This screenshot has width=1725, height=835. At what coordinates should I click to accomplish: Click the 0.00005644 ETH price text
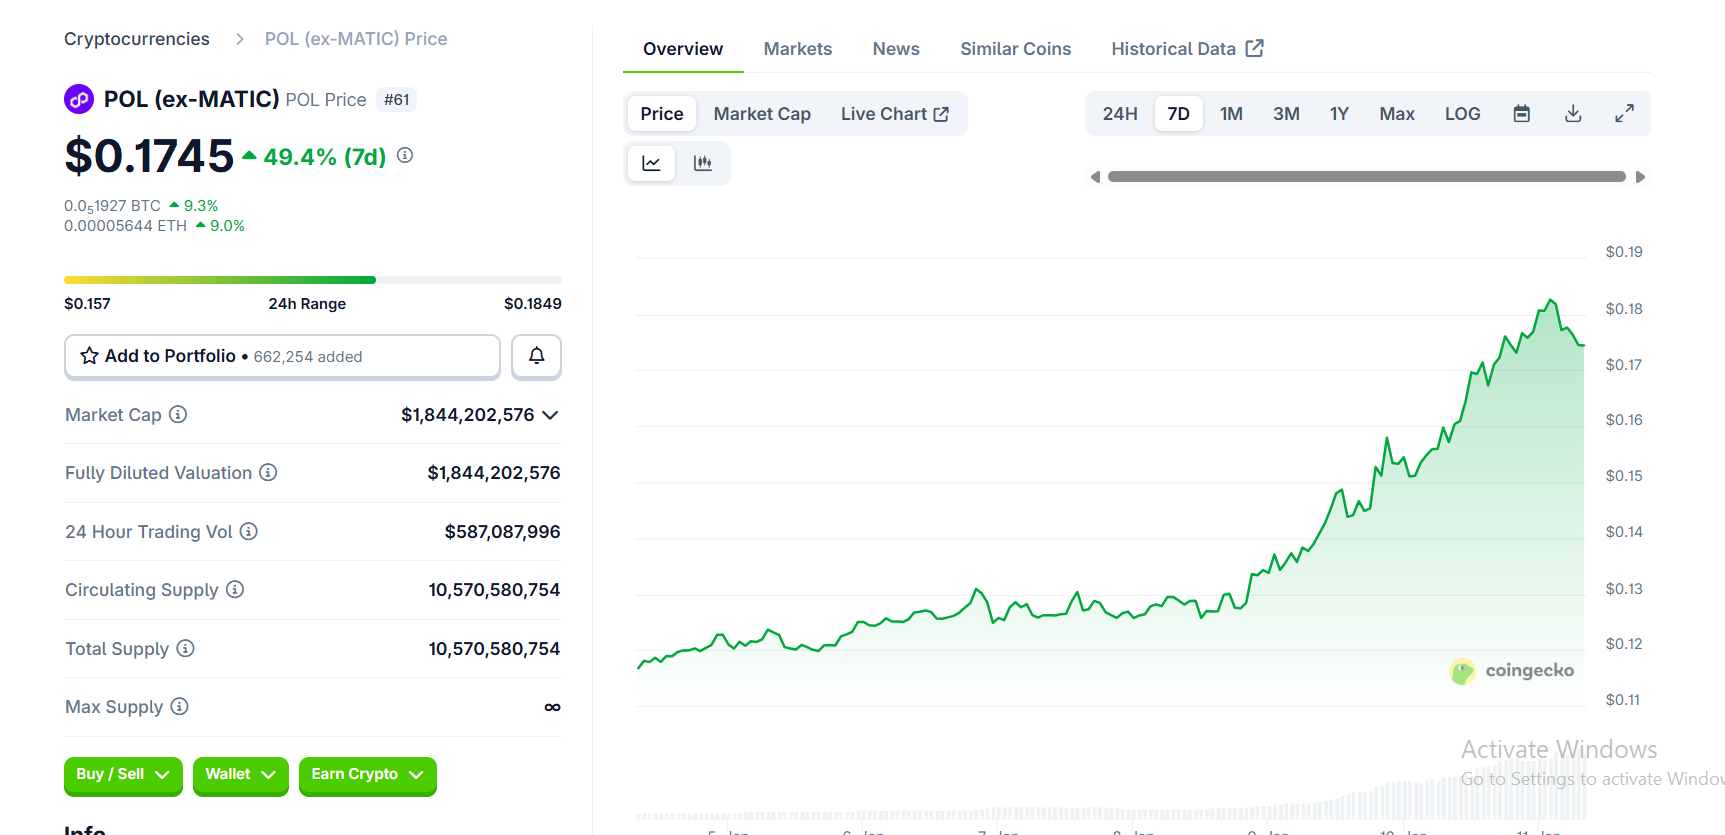126,226
